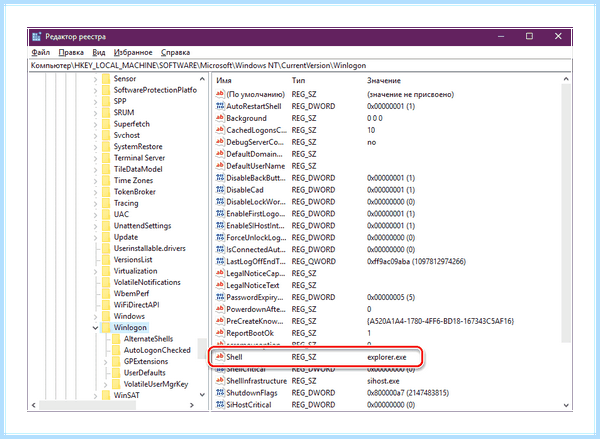Select the AutoLogonChecked subkey
This screenshot has width=600, height=439.
[x=157, y=350]
